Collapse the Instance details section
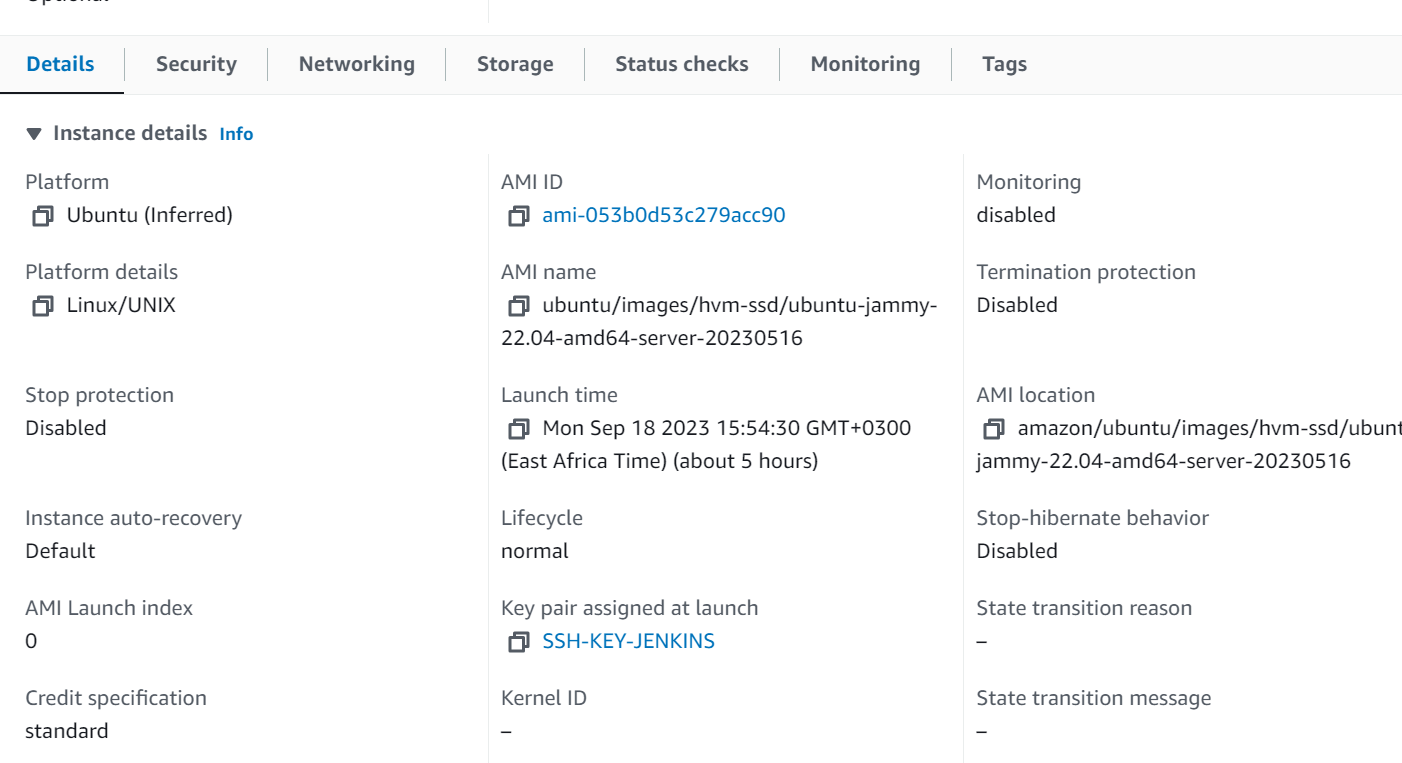Screen dimensions: 1402x763 tap(34, 133)
